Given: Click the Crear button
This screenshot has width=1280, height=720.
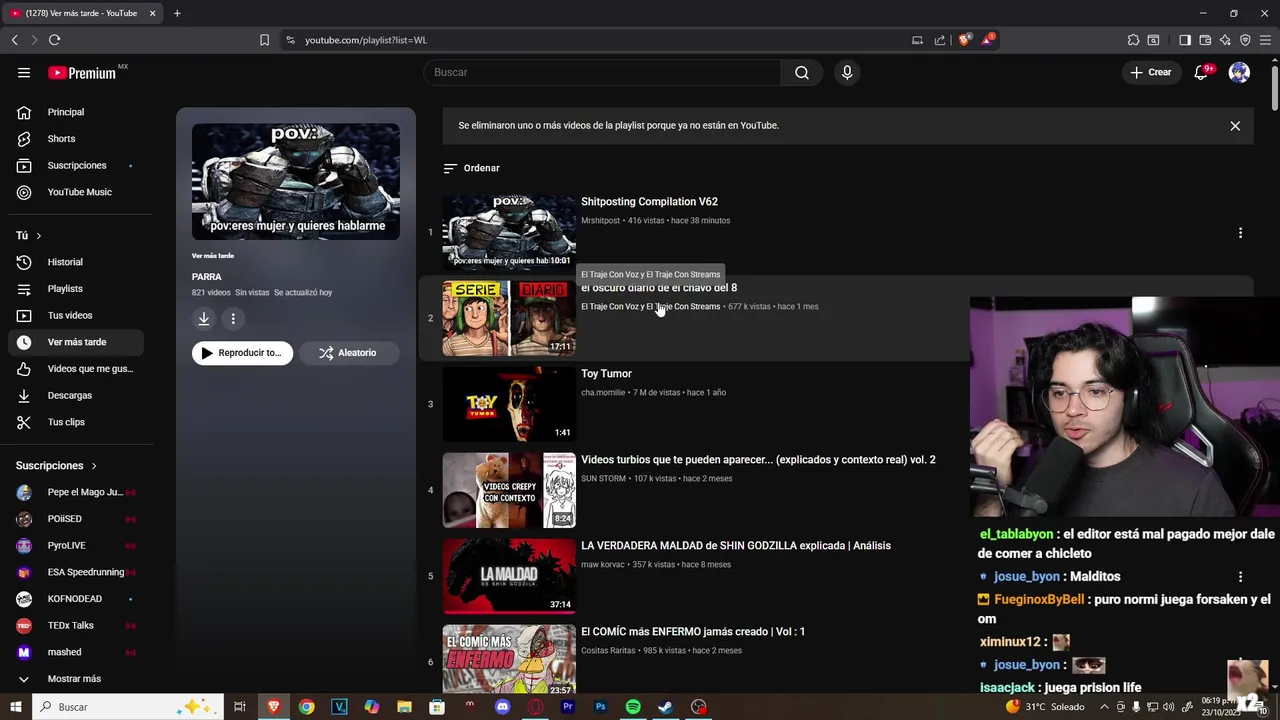Looking at the screenshot, I should (x=1150, y=72).
